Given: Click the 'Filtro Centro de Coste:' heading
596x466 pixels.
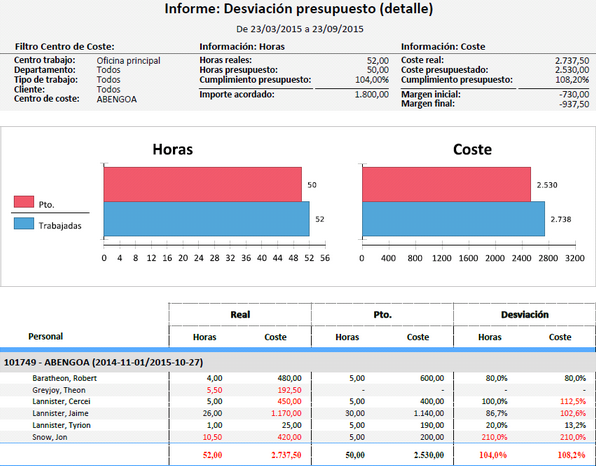Looking at the screenshot, I should 65,47.
